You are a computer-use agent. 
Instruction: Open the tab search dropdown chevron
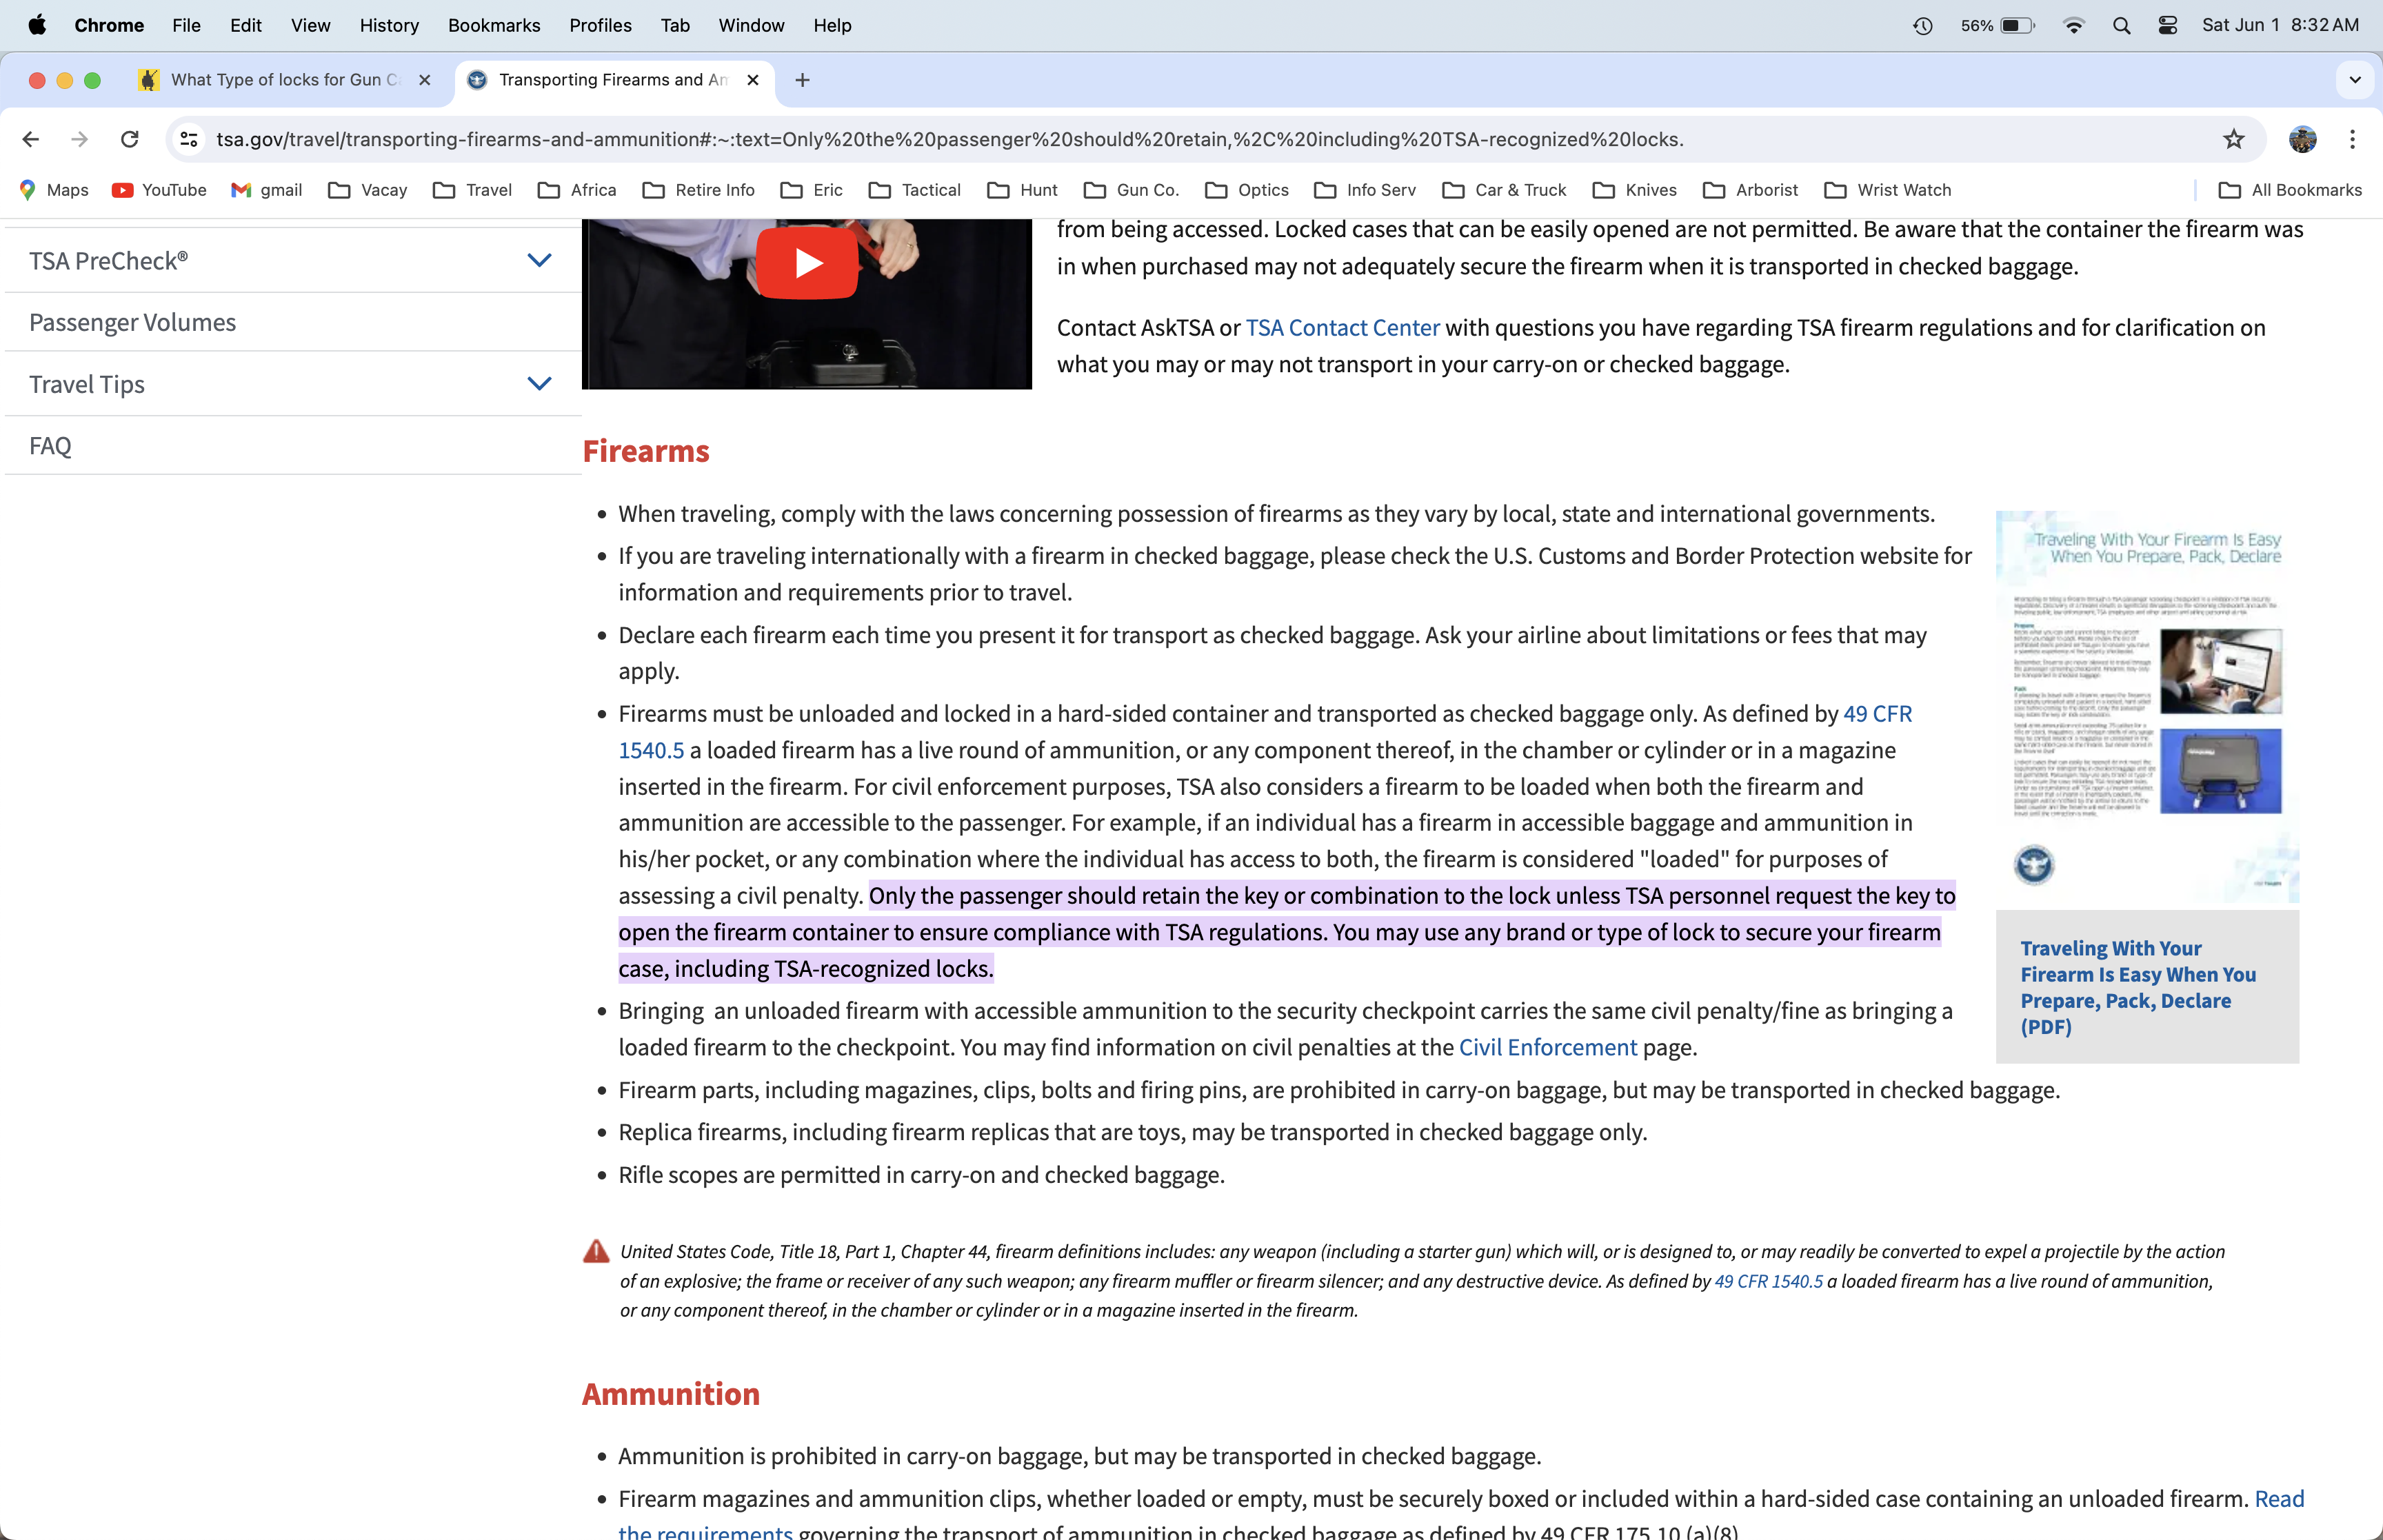(x=2354, y=80)
